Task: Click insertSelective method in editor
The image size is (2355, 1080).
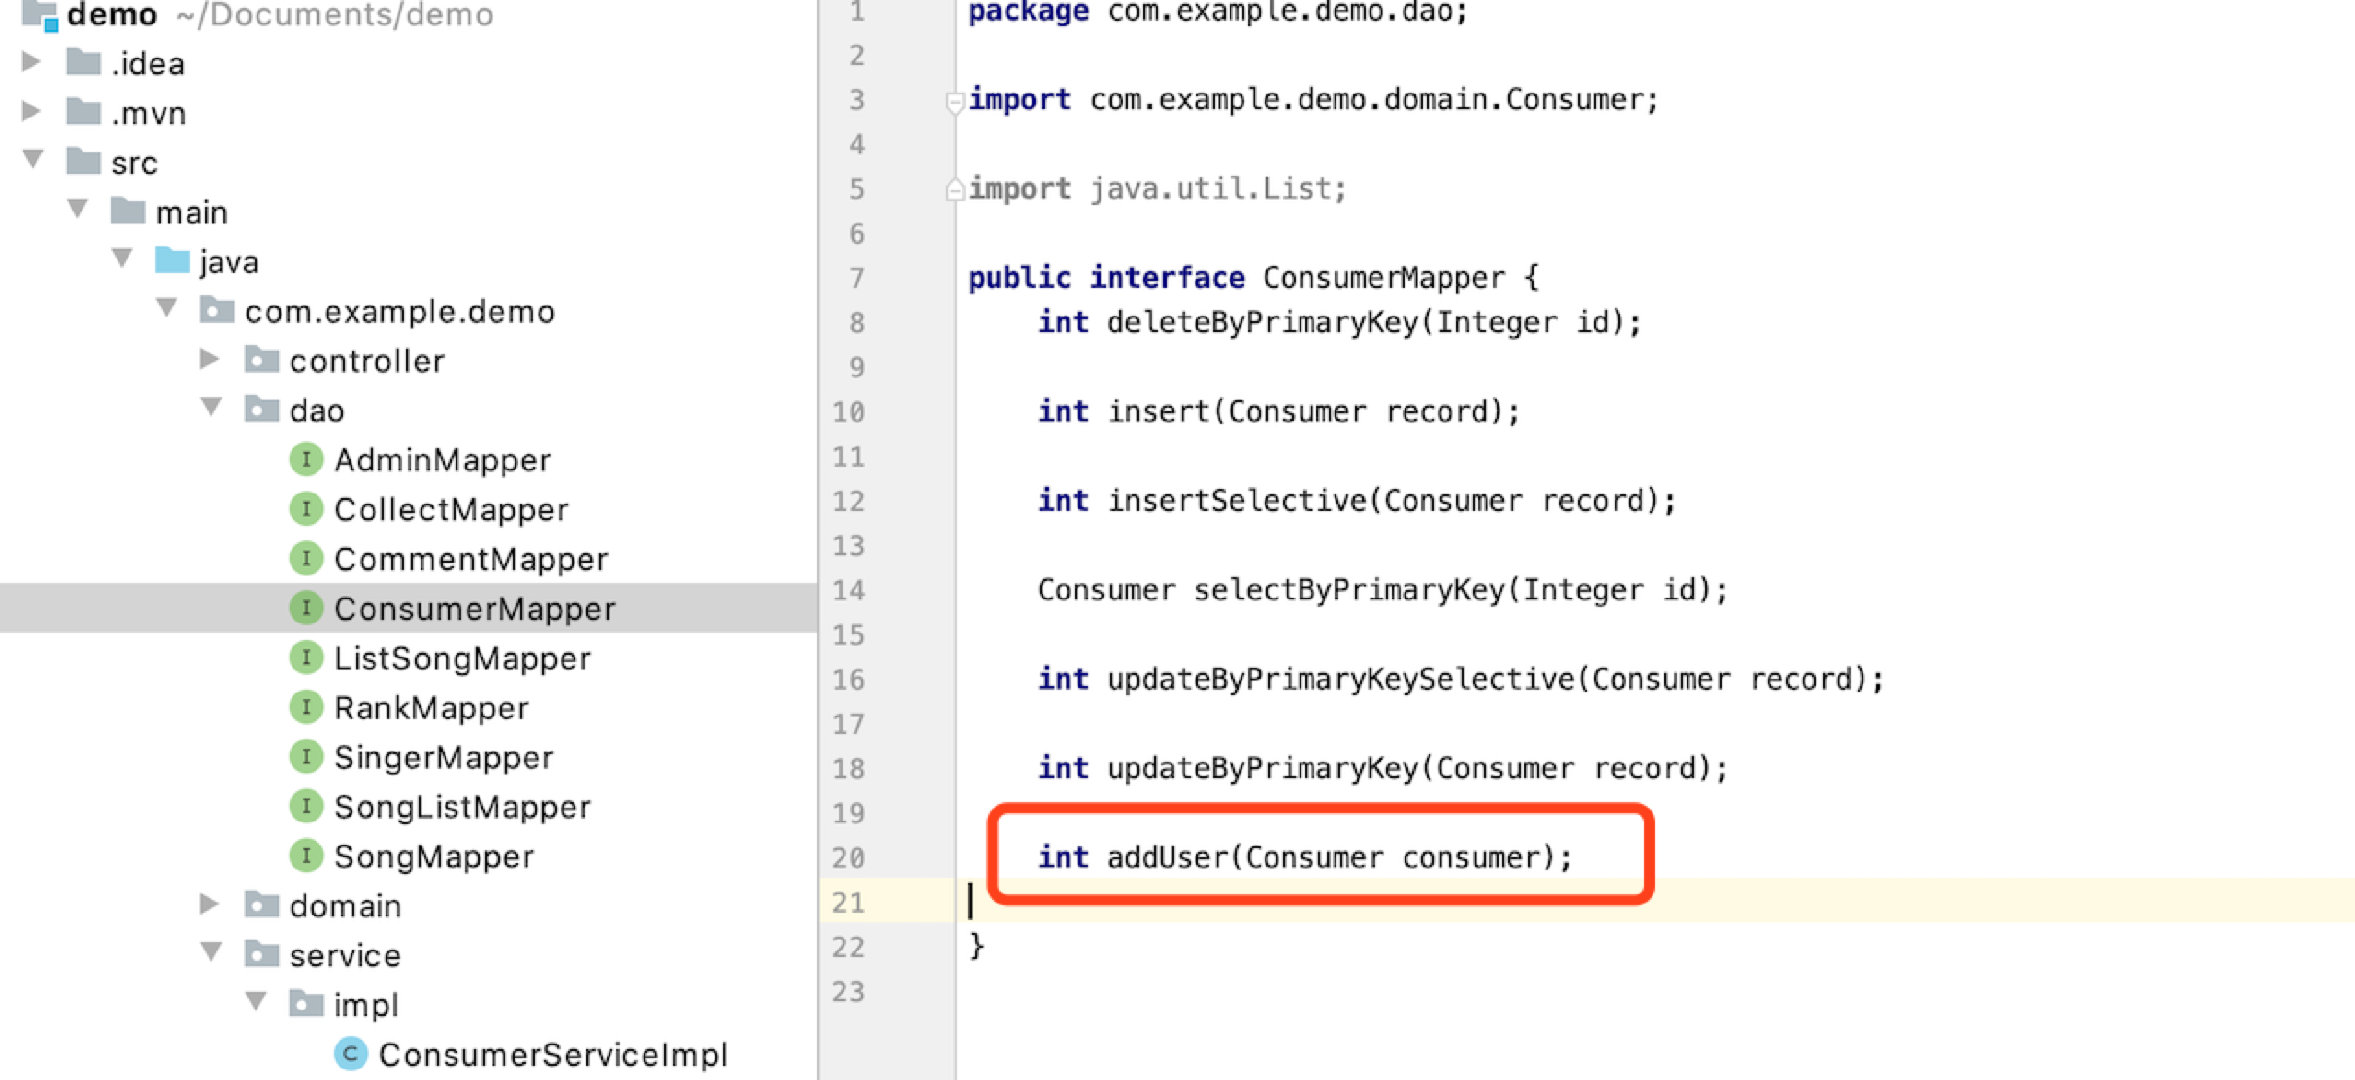Action: [1236, 499]
